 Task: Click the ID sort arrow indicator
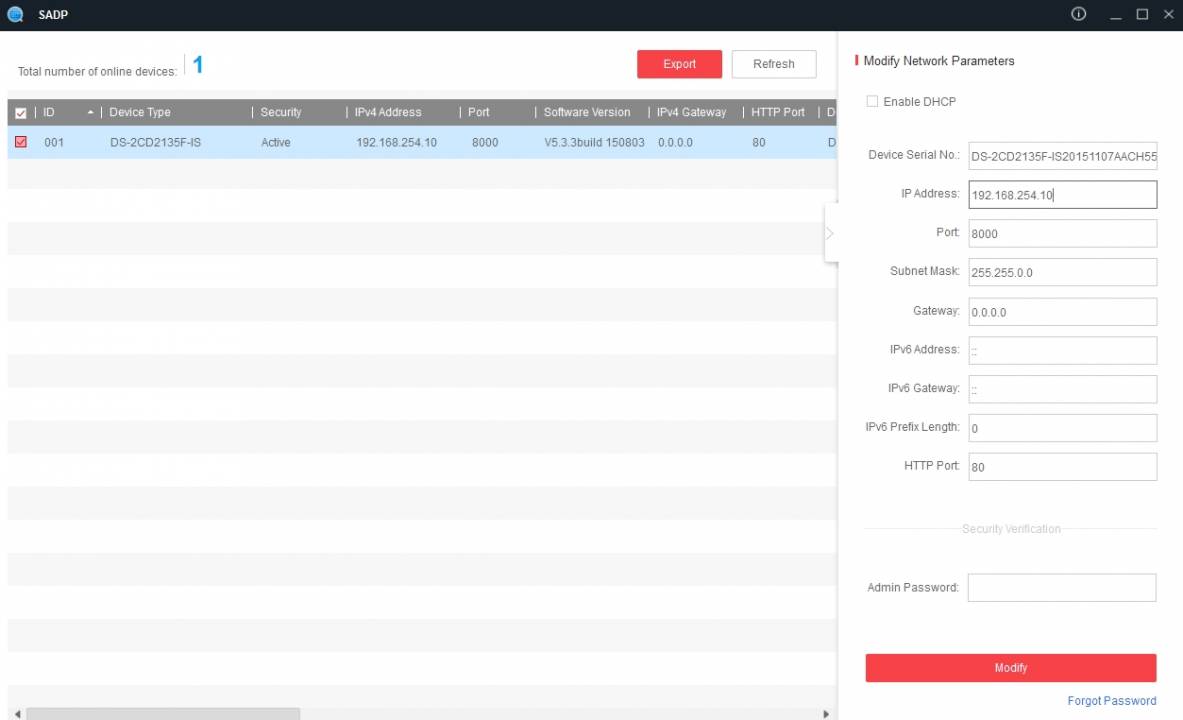tap(91, 112)
